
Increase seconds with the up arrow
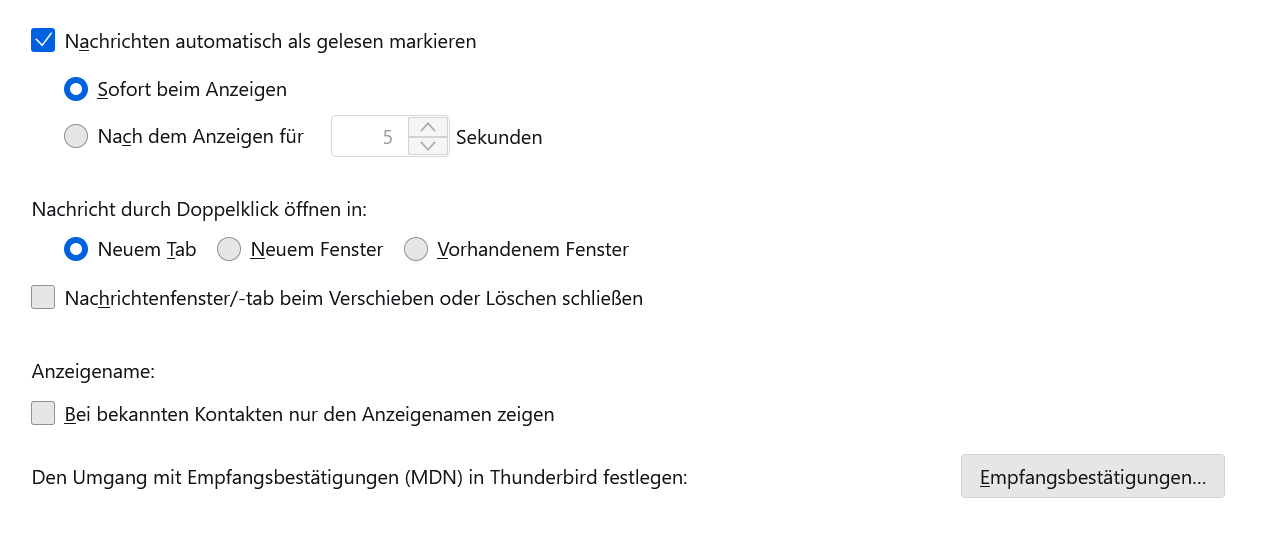(x=428, y=127)
